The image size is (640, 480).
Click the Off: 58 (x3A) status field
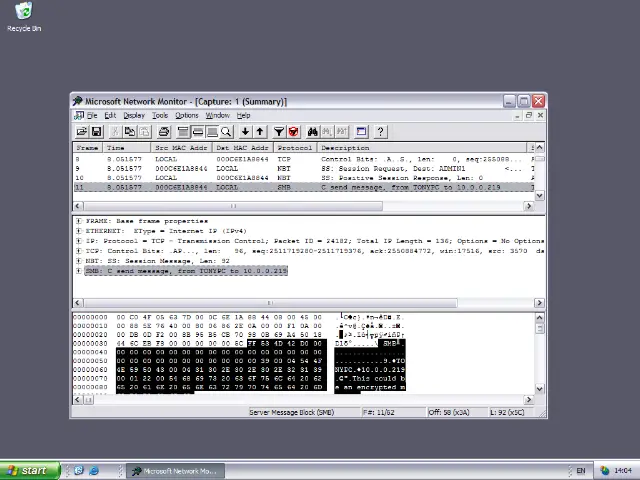[x=457, y=412]
